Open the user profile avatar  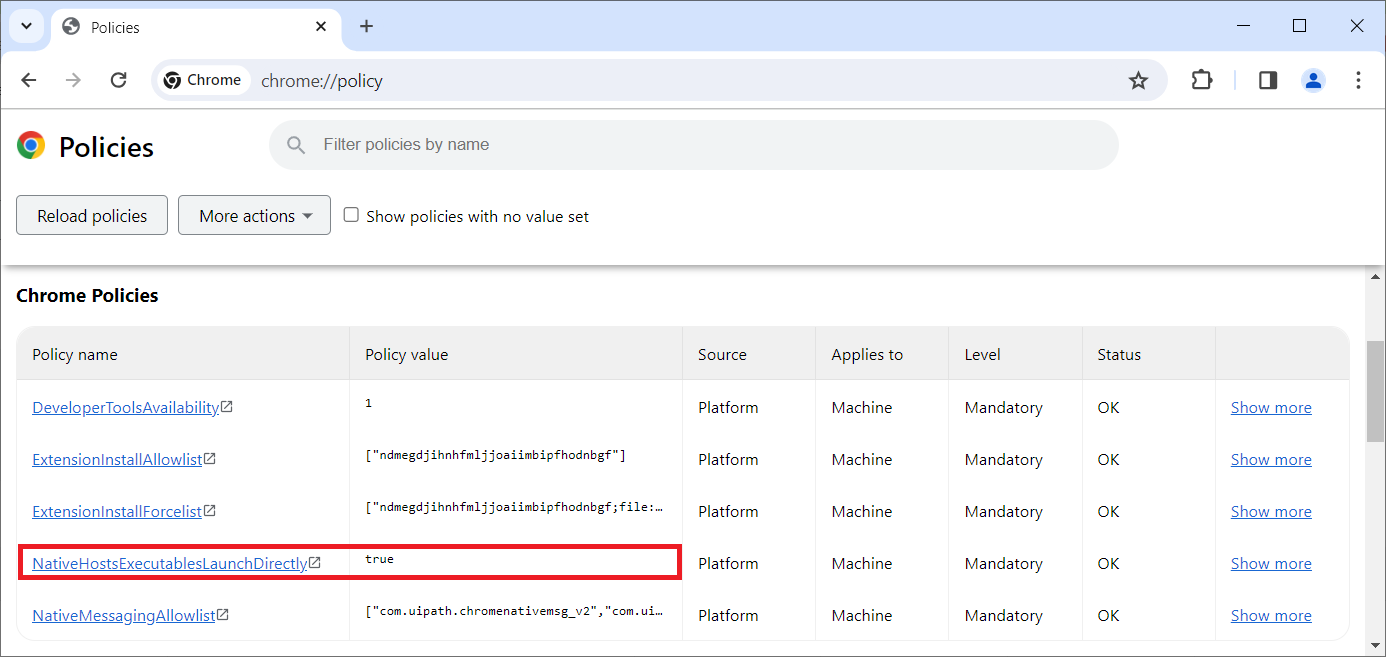point(1313,80)
